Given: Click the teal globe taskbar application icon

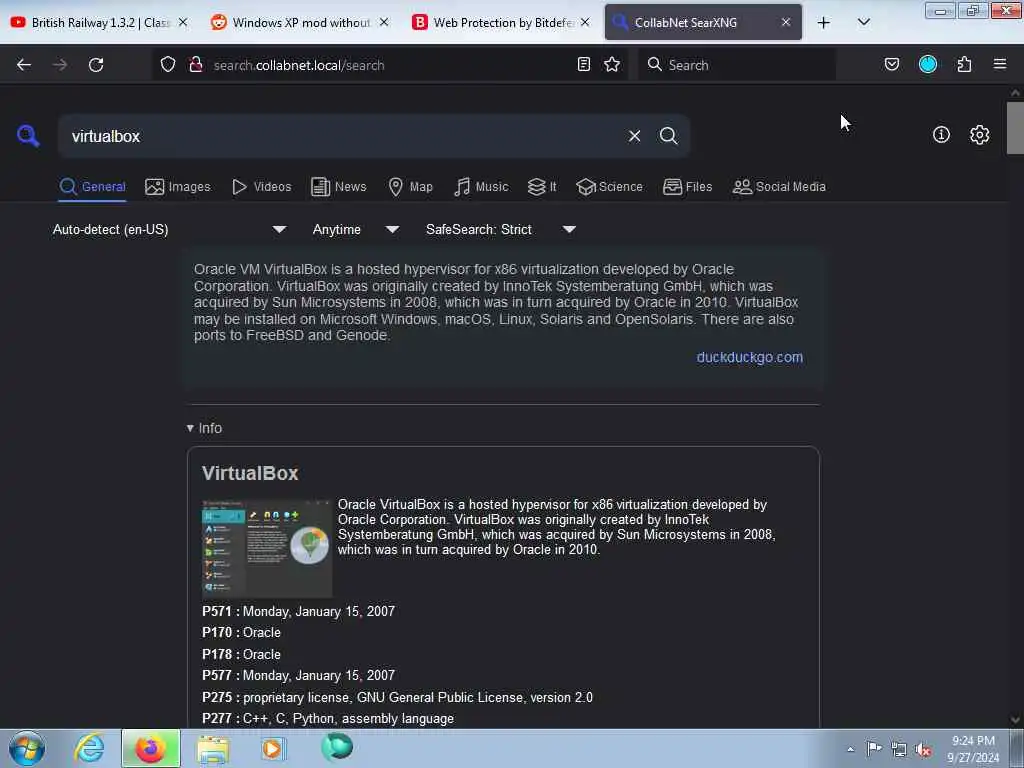Looking at the screenshot, I should tap(337, 747).
